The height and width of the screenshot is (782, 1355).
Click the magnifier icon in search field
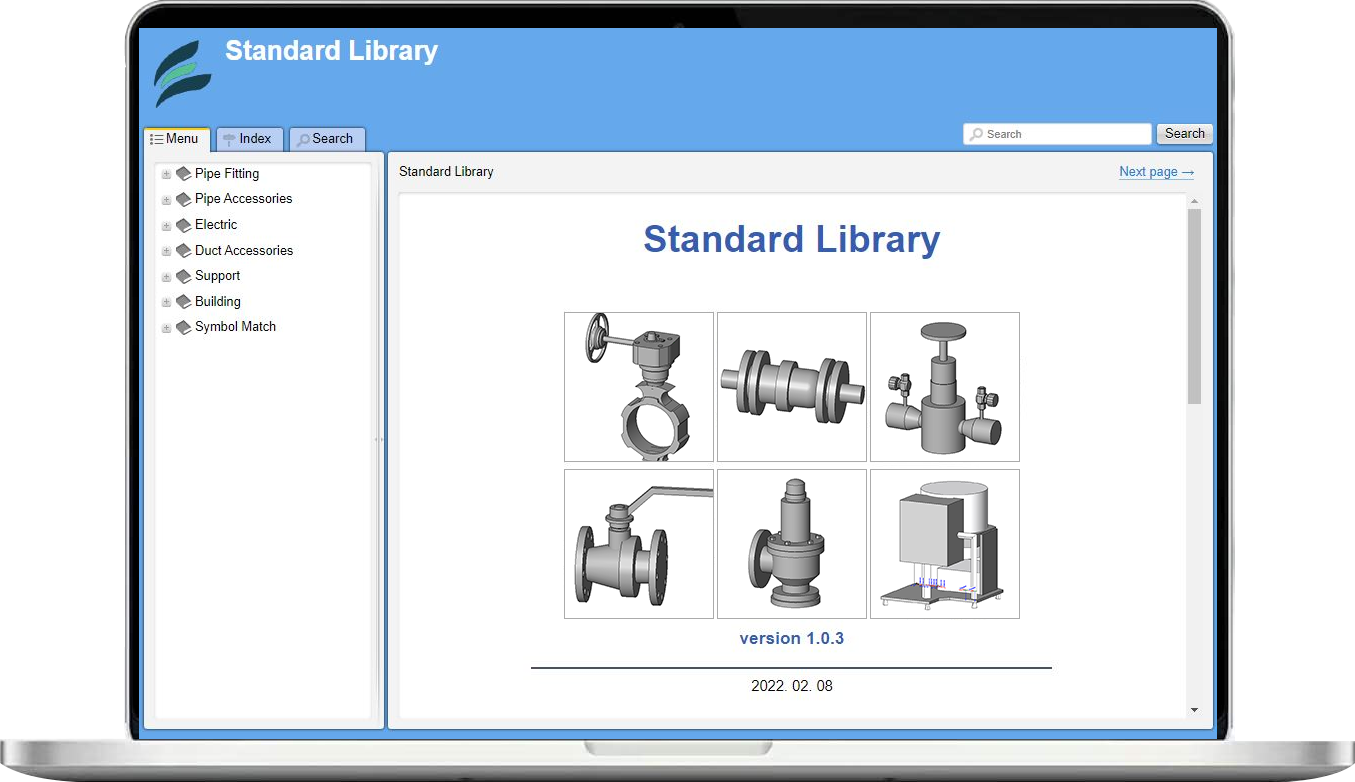[x=976, y=134]
